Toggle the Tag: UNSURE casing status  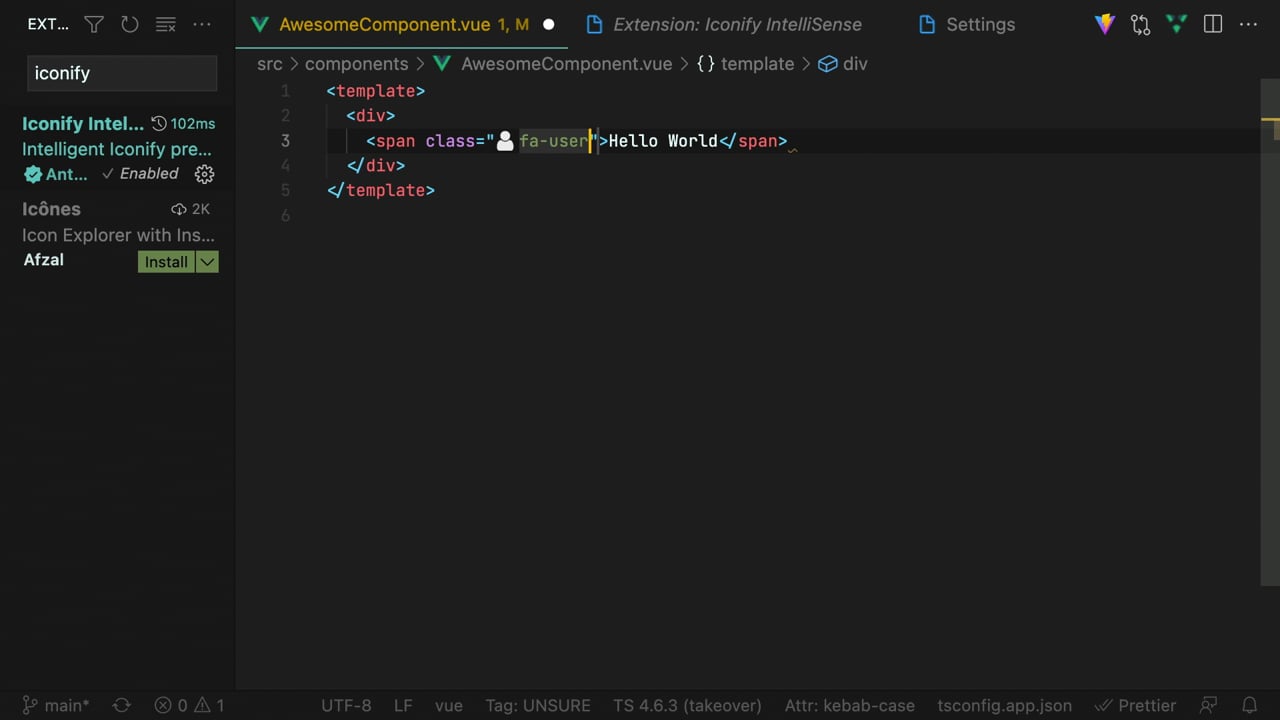(538, 705)
